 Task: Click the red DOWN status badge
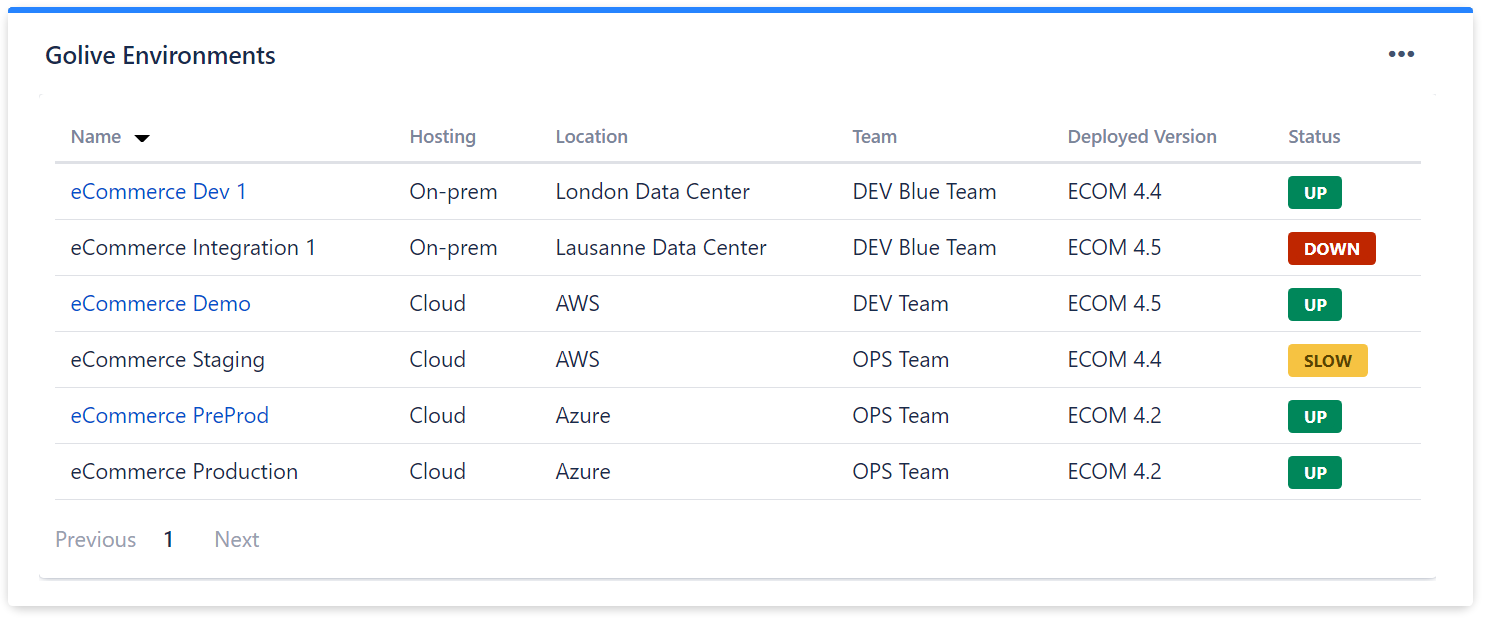1331,249
